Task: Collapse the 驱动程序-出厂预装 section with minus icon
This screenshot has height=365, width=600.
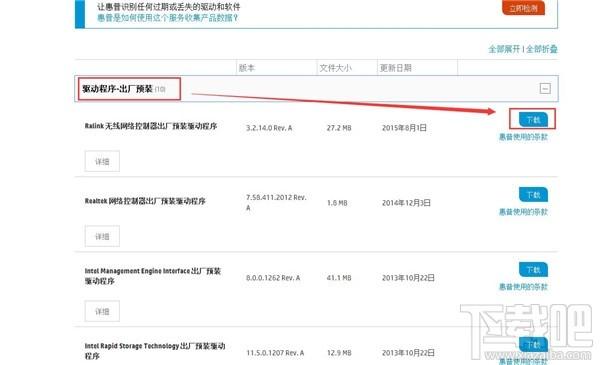Action: coord(545,89)
